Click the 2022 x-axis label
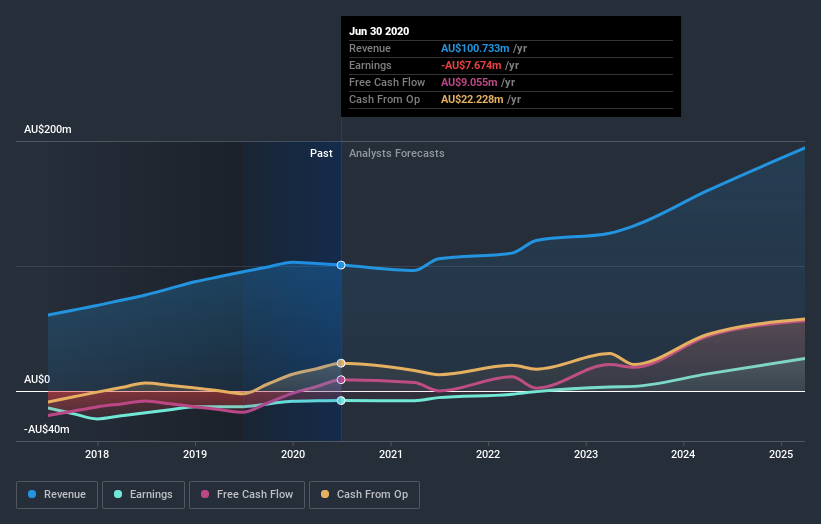The height and width of the screenshot is (524, 821). pyautogui.click(x=488, y=454)
